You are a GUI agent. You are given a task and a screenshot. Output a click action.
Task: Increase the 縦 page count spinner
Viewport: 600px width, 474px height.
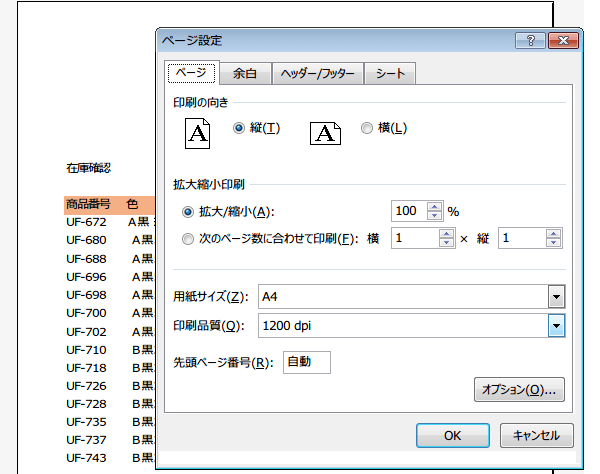(553, 234)
